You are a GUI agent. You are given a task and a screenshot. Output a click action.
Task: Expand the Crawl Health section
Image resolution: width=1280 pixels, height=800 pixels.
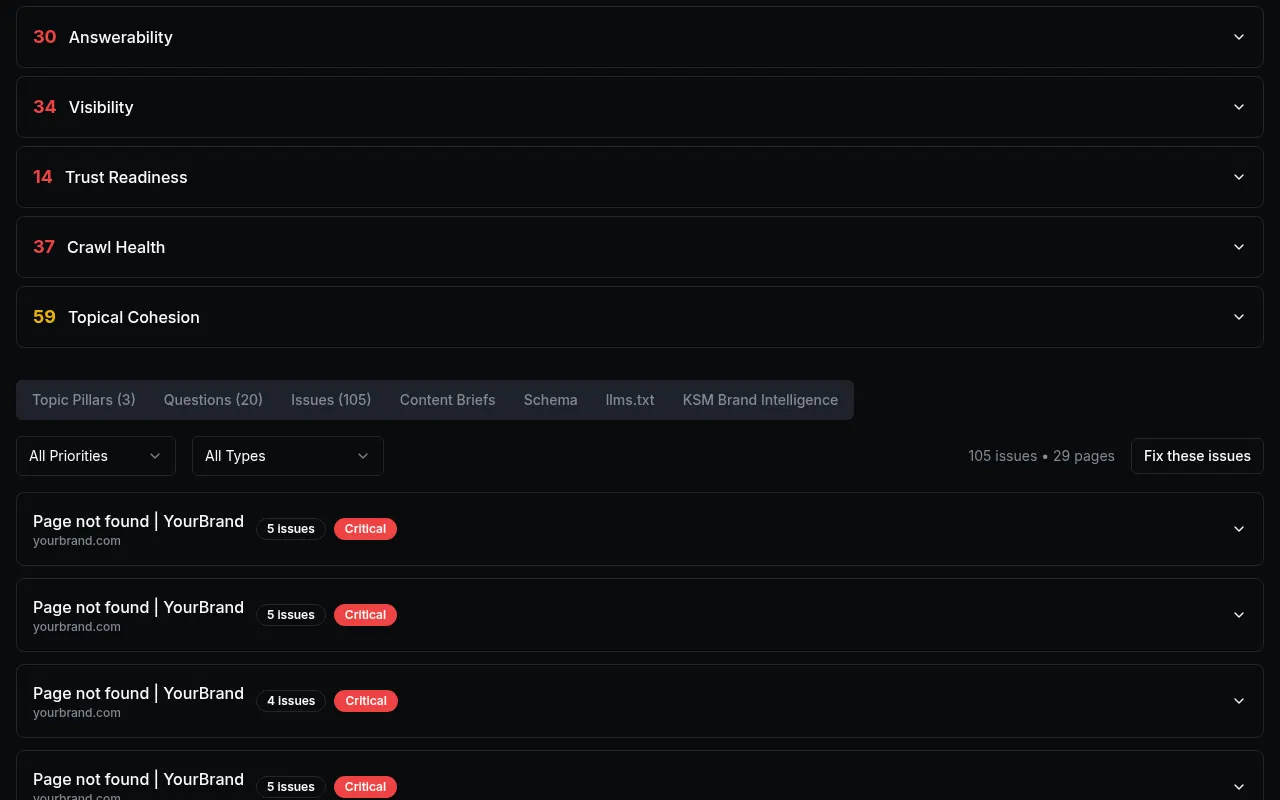click(640, 247)
